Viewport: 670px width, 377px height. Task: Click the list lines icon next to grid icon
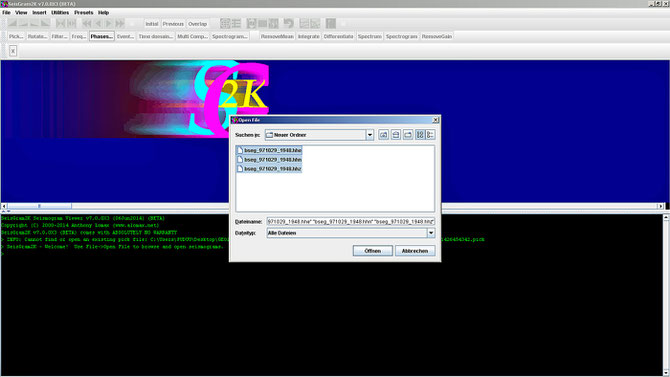[x=236, y=24]
